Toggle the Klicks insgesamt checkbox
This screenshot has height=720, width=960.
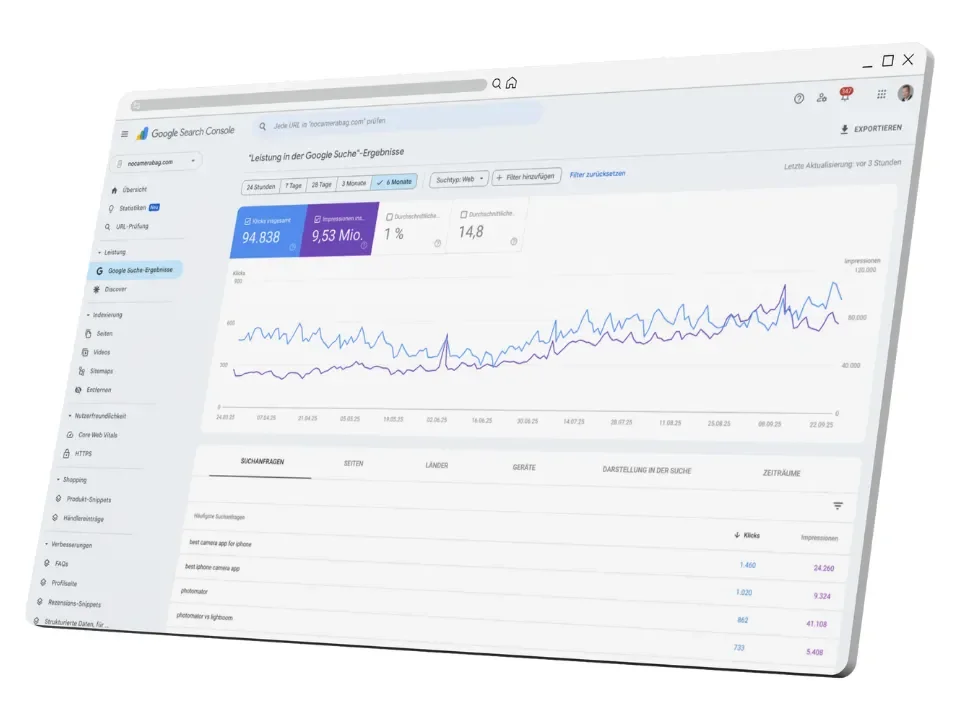[247, 222]
